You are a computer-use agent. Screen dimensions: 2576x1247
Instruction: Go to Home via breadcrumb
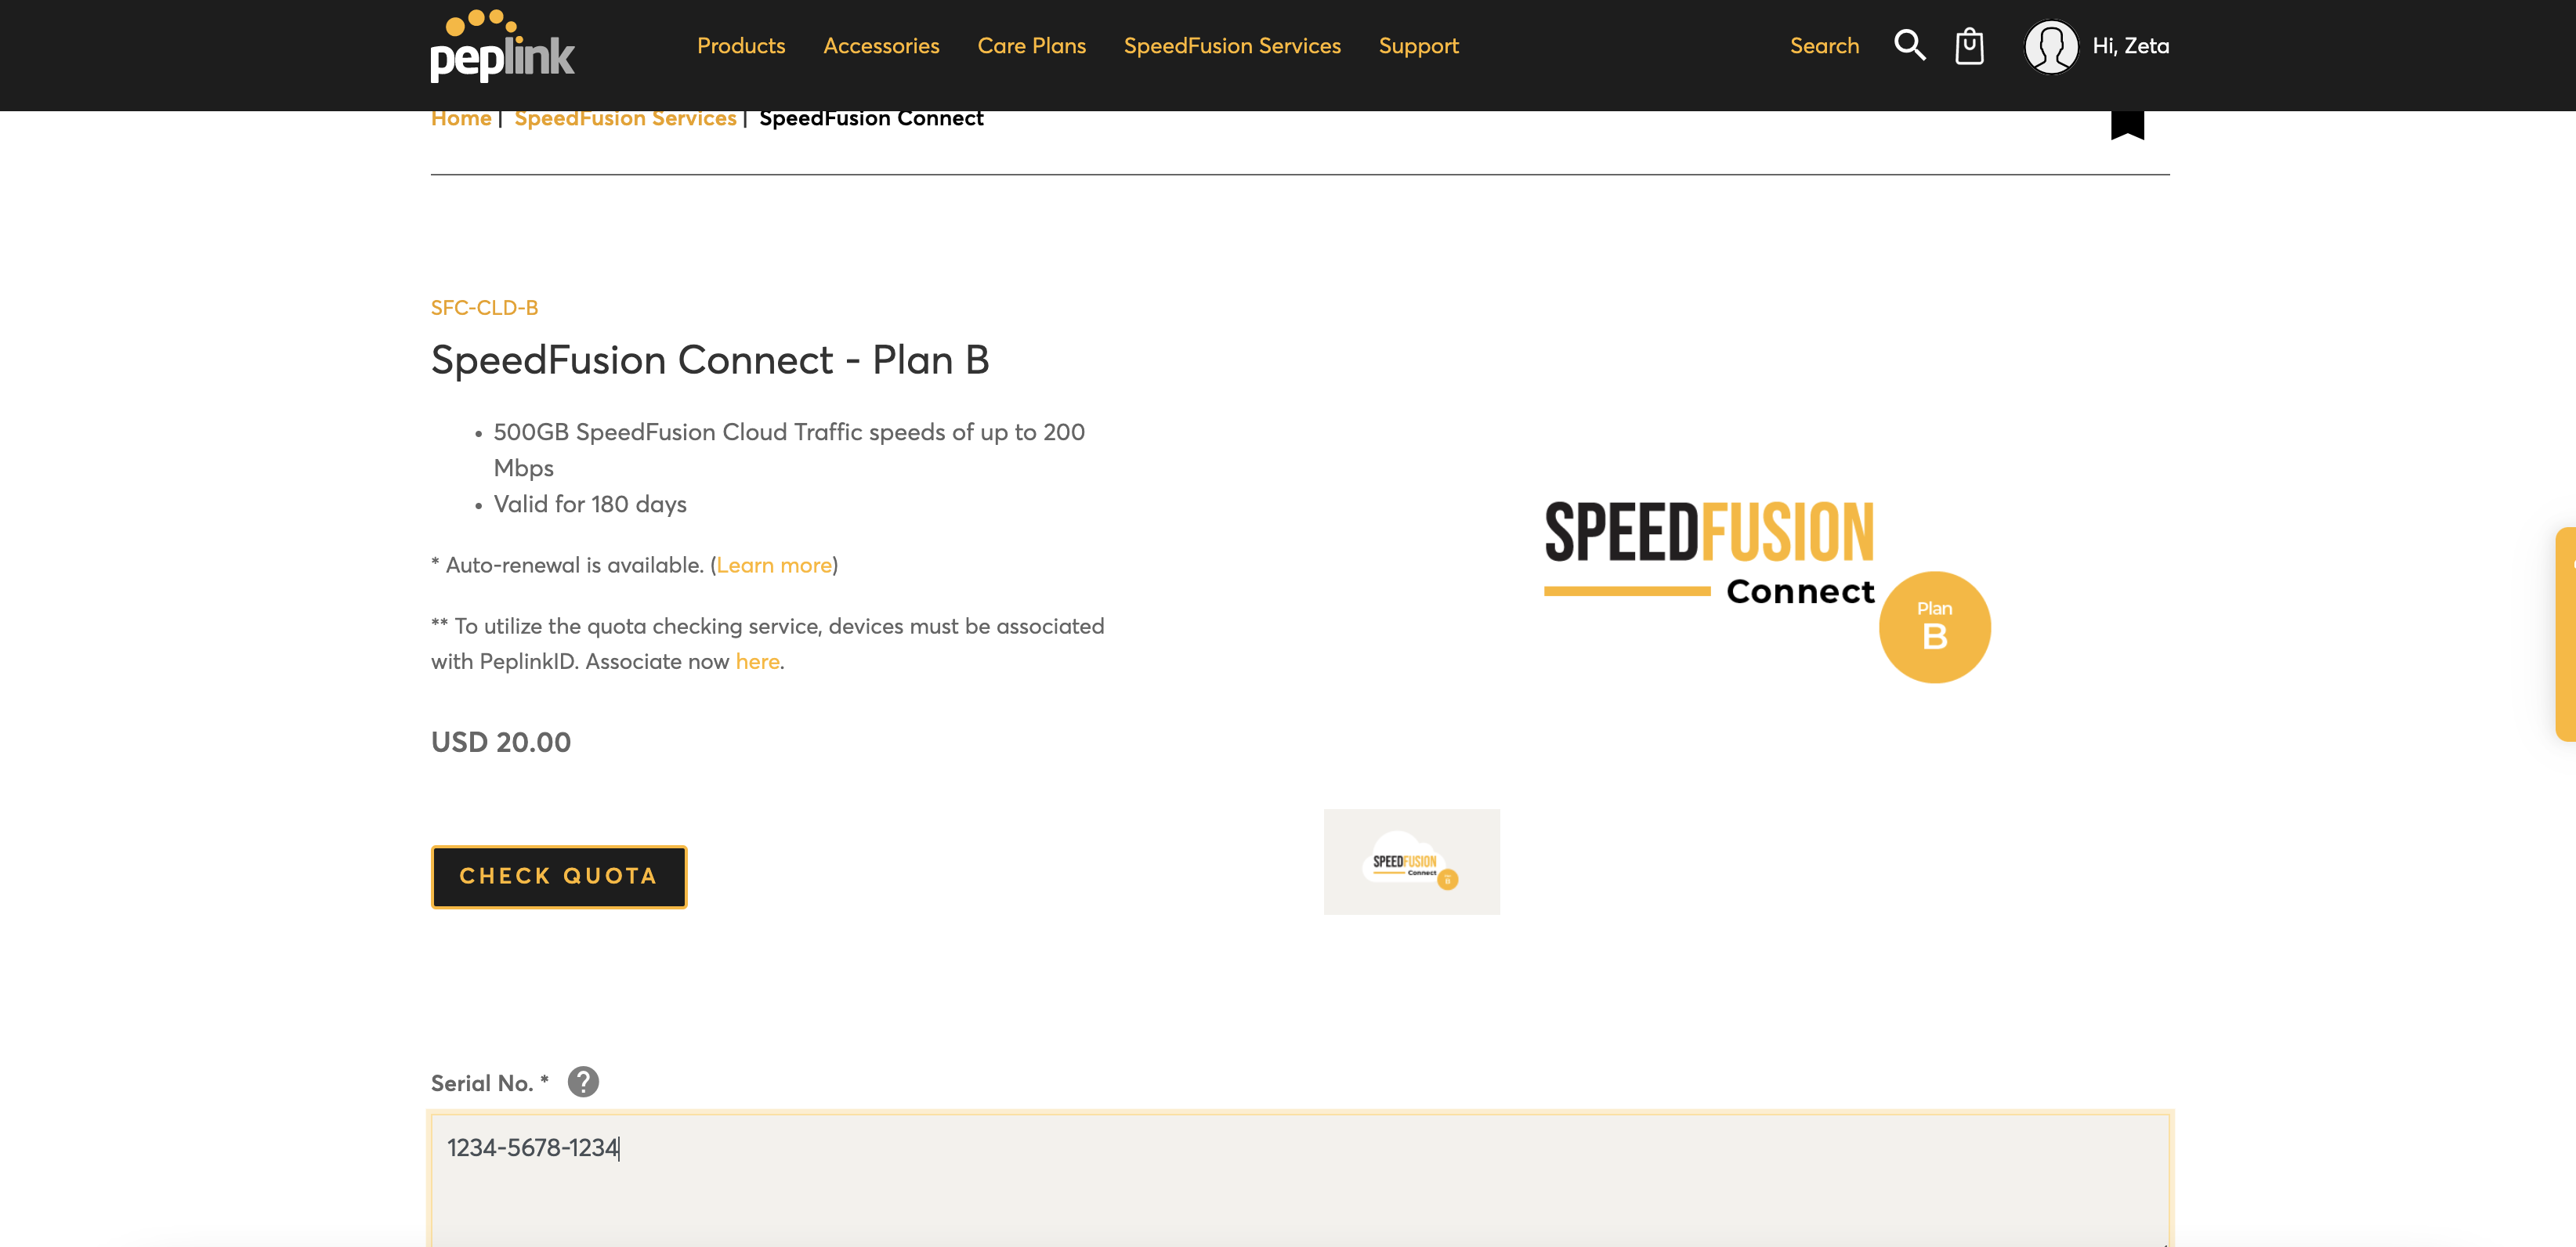460,119
